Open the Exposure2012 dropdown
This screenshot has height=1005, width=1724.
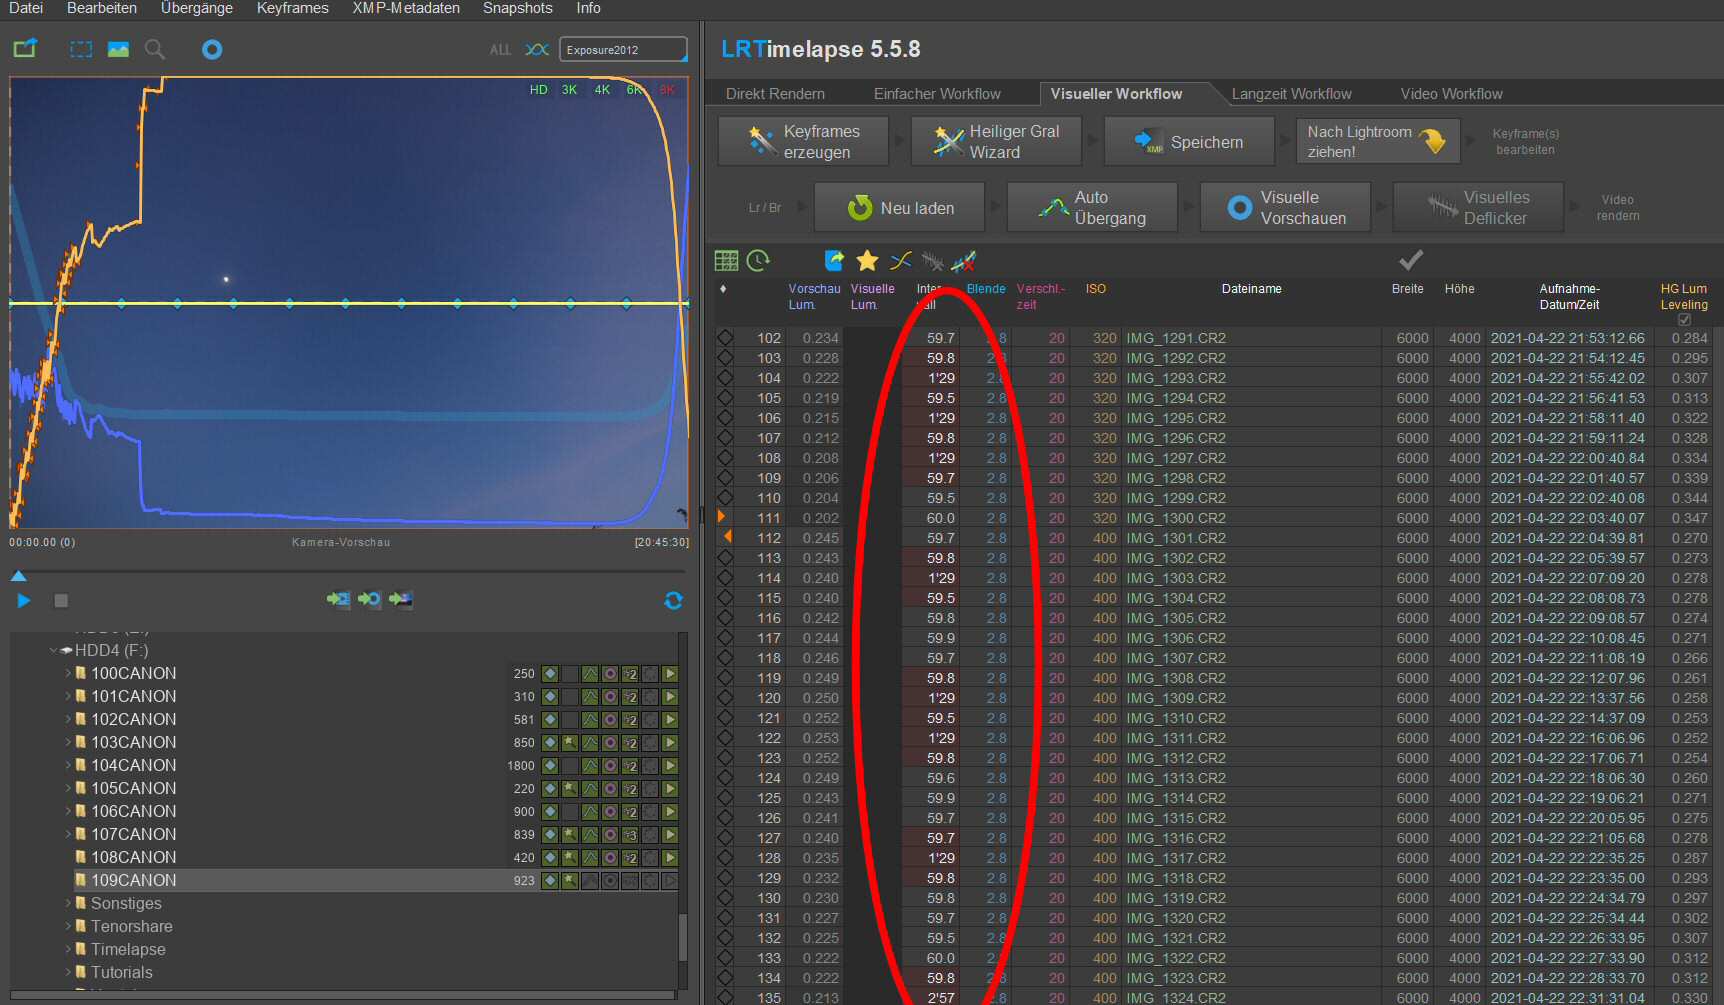(622, 50)
